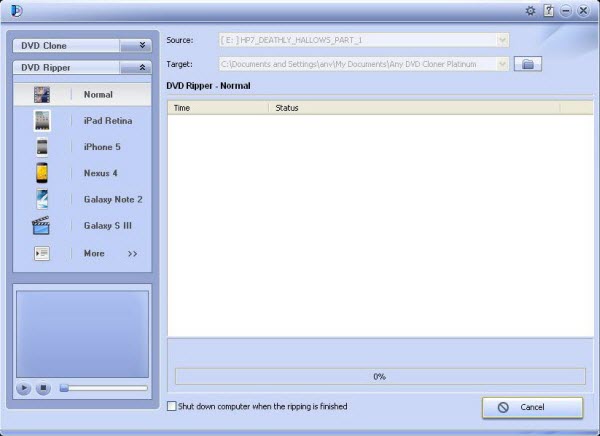The height and width of the screenshot is (436, 600).
Task: Click the DVD Clone header label
Action: click(x=44, y=46)
